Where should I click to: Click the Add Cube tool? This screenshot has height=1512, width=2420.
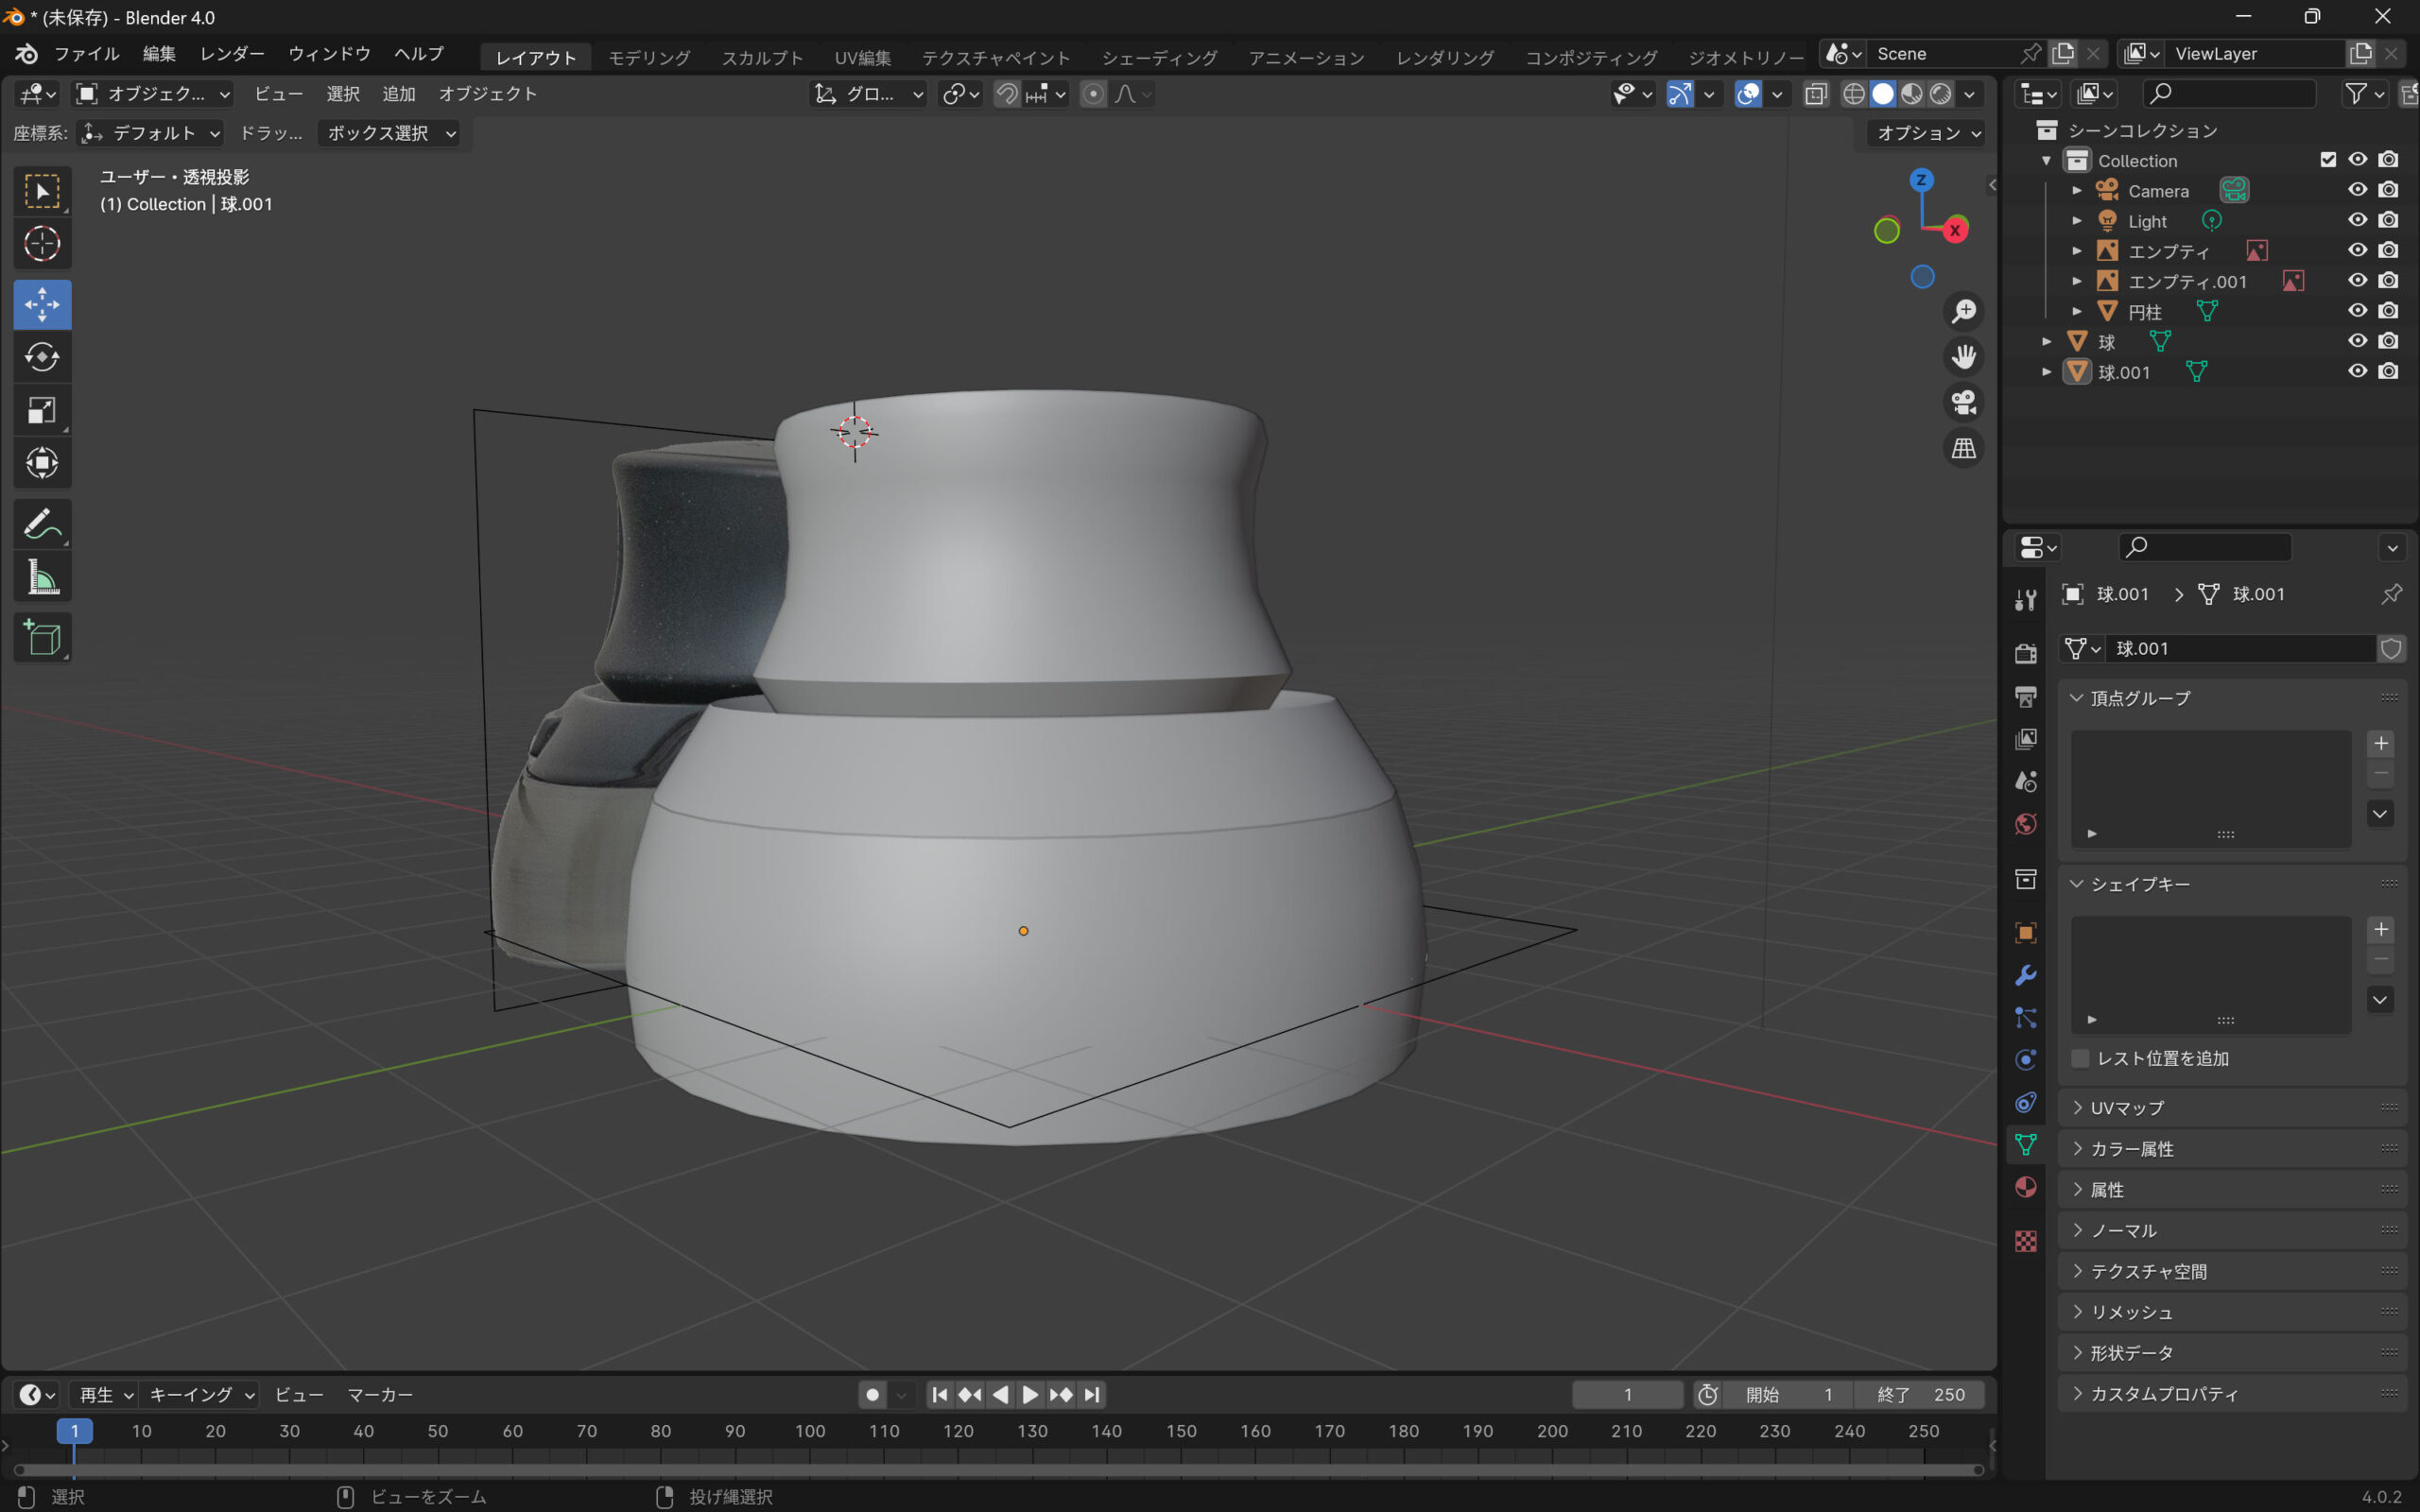coord(42,637)
